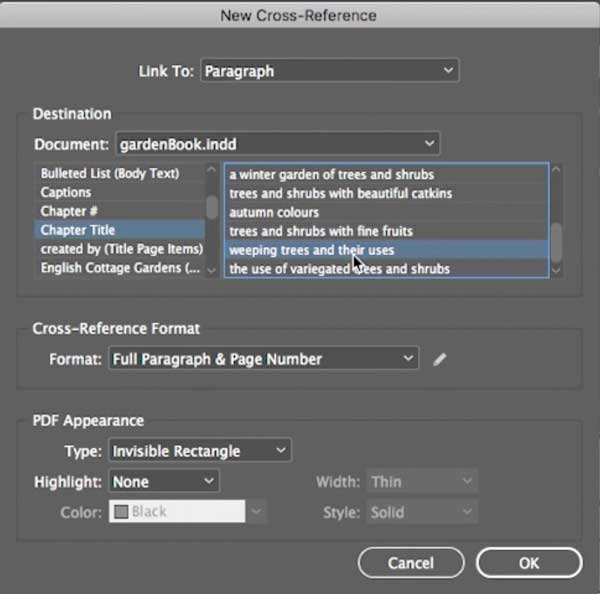Choose the 'autumn colours' paragraph
The height and width of the screenshot is (594, 600).
point(274,213)
